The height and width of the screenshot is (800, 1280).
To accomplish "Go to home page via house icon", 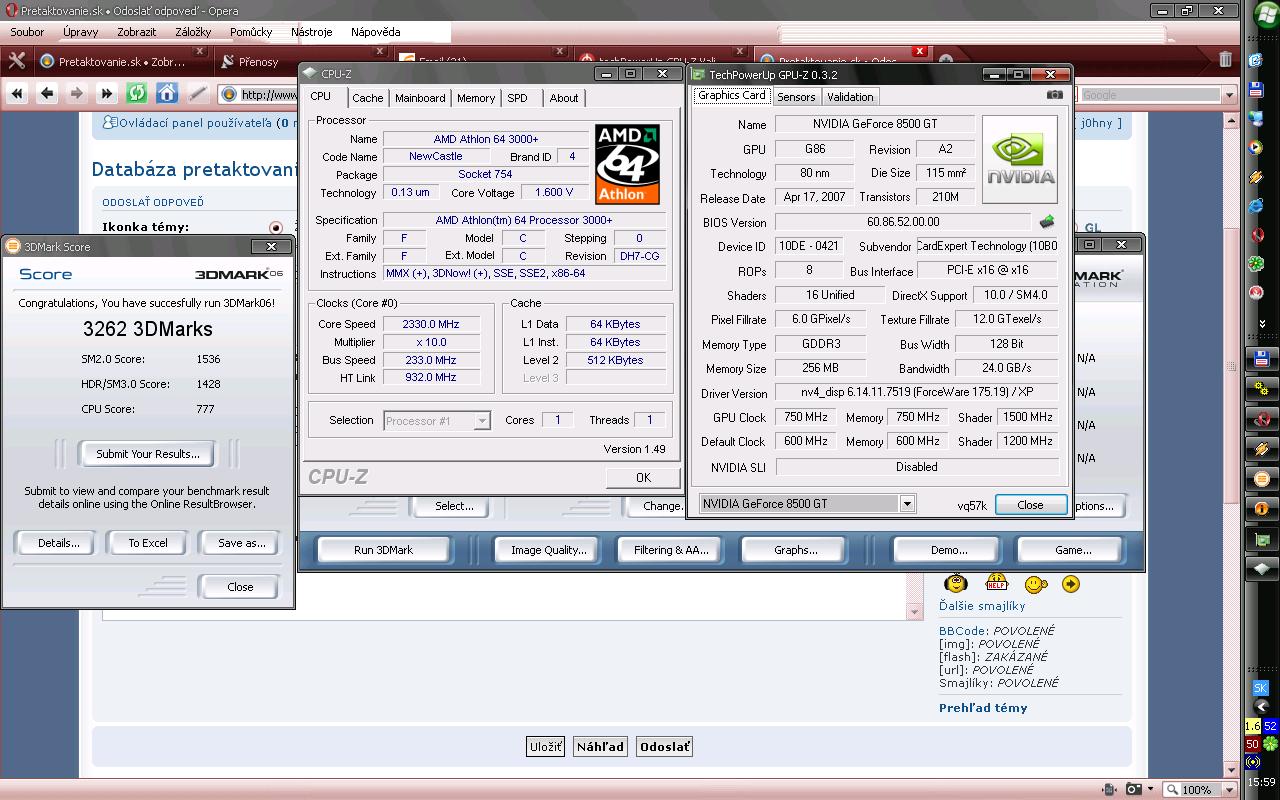I will (x=167, y=94).
